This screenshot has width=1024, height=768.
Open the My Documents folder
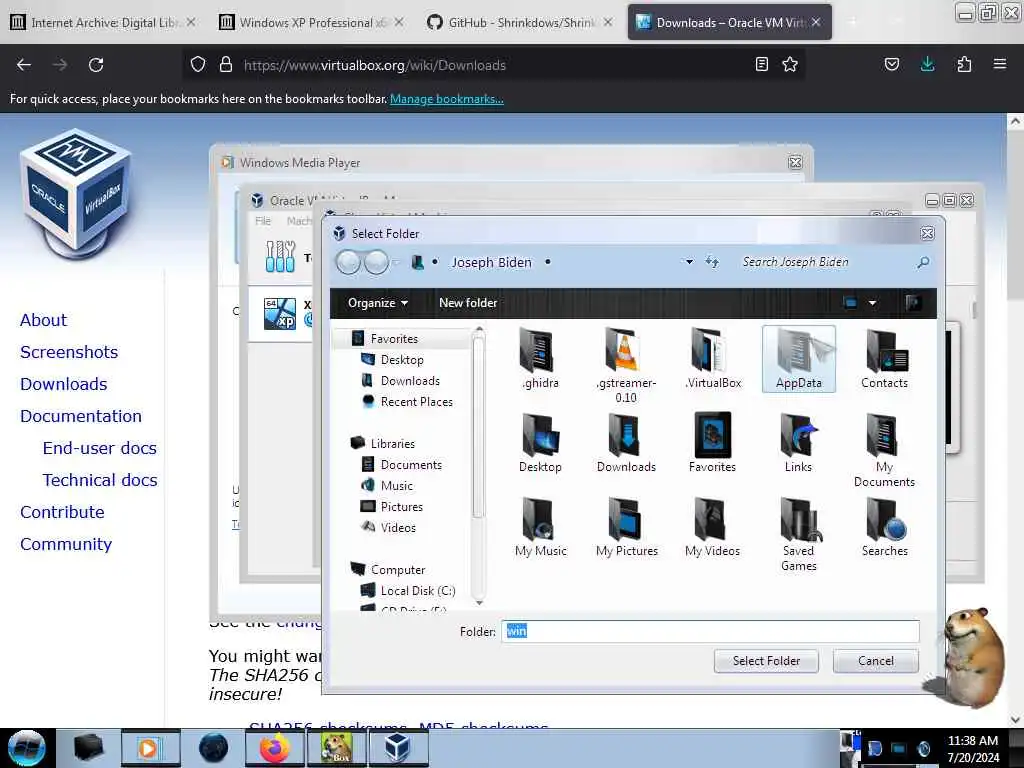click(884, 449)
